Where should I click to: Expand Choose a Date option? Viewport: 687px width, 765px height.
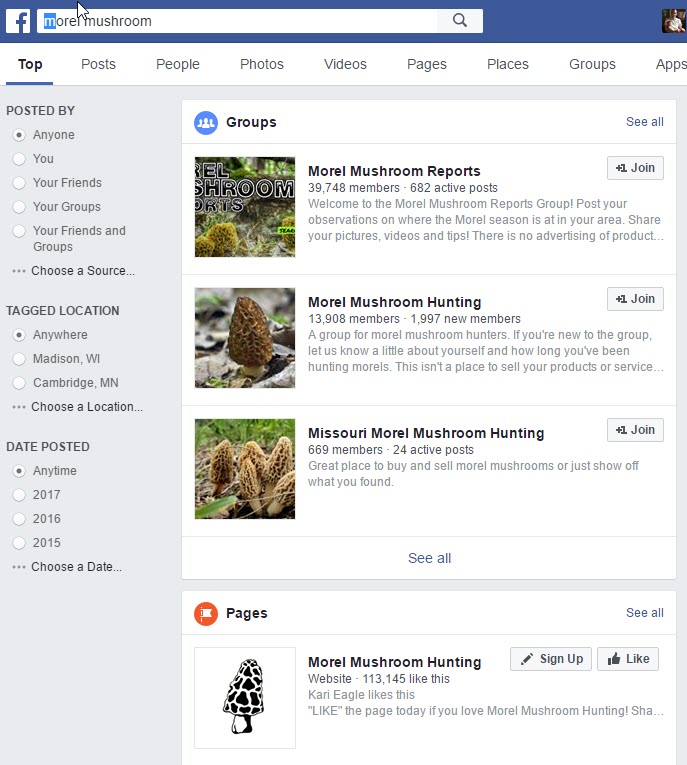click(67, 567)
